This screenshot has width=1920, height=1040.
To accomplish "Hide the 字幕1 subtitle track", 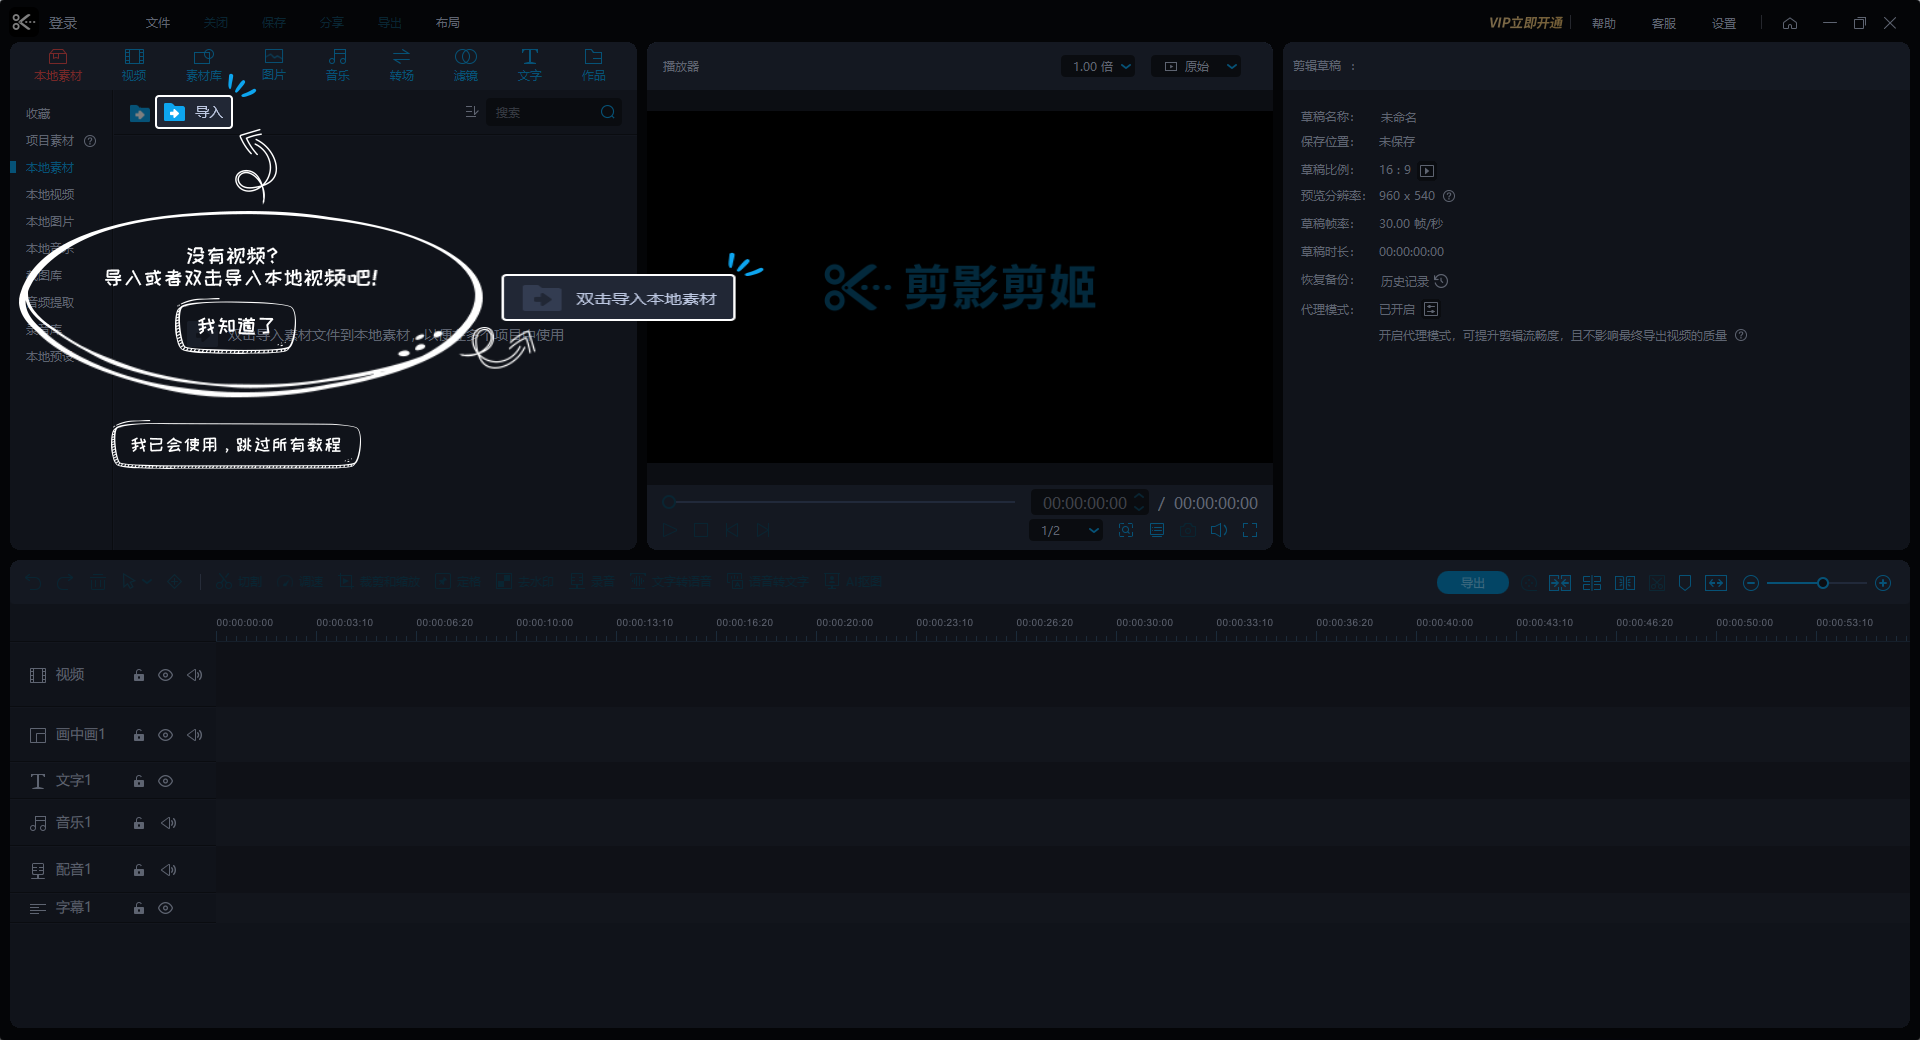I will (x=166, y=909).
